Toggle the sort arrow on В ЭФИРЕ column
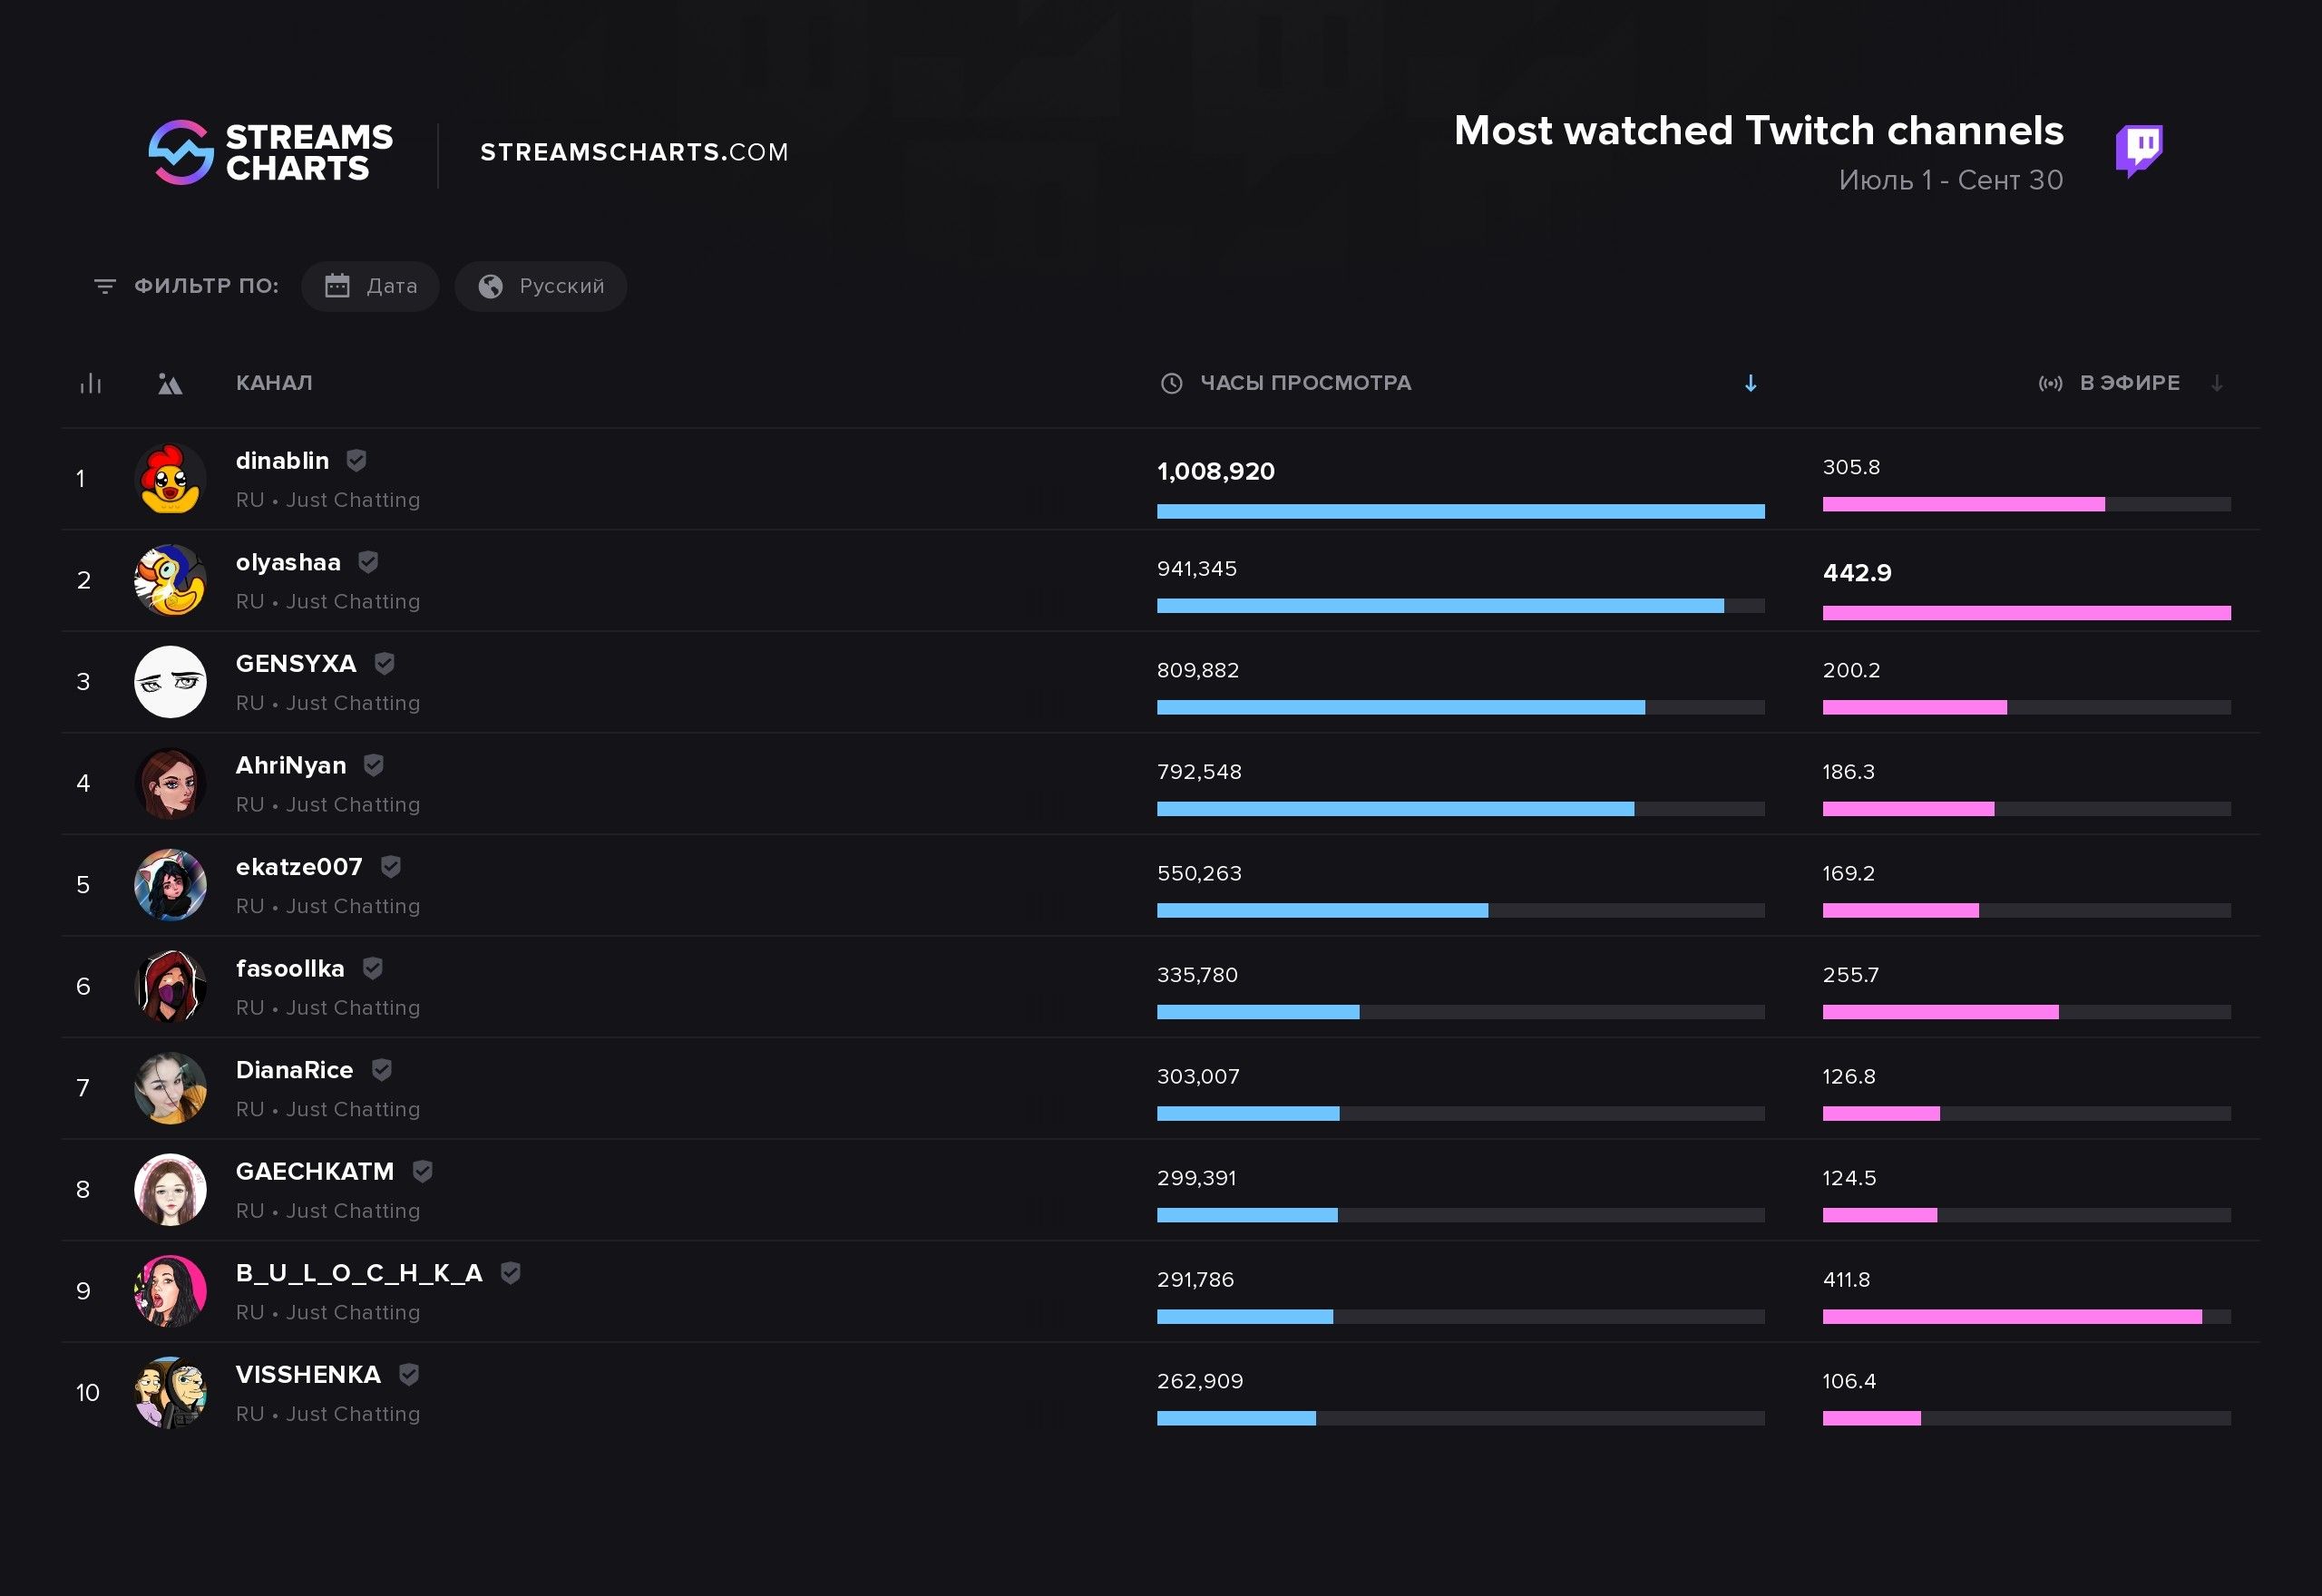 tap(2218, 383)
